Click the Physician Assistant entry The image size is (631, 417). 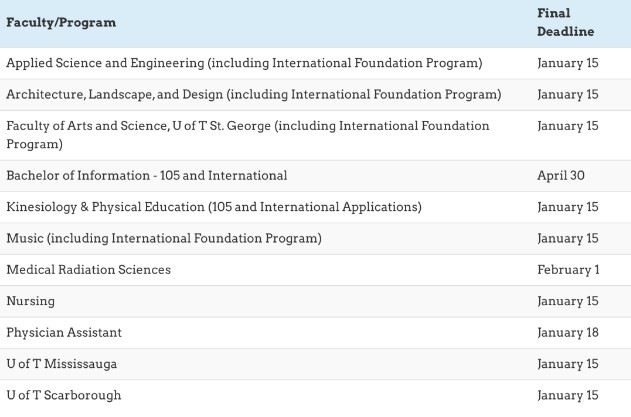(x=64, y=332)
